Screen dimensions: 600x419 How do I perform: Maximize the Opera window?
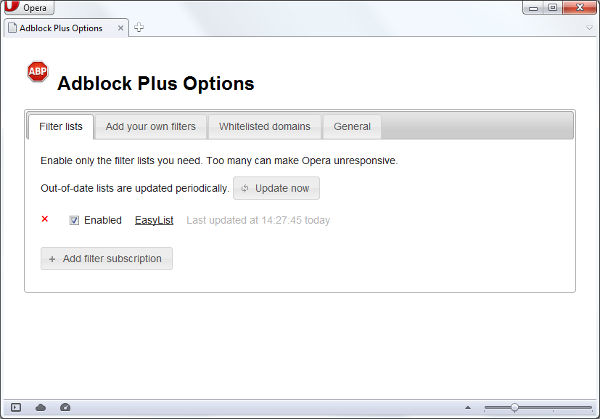point(551,6)
